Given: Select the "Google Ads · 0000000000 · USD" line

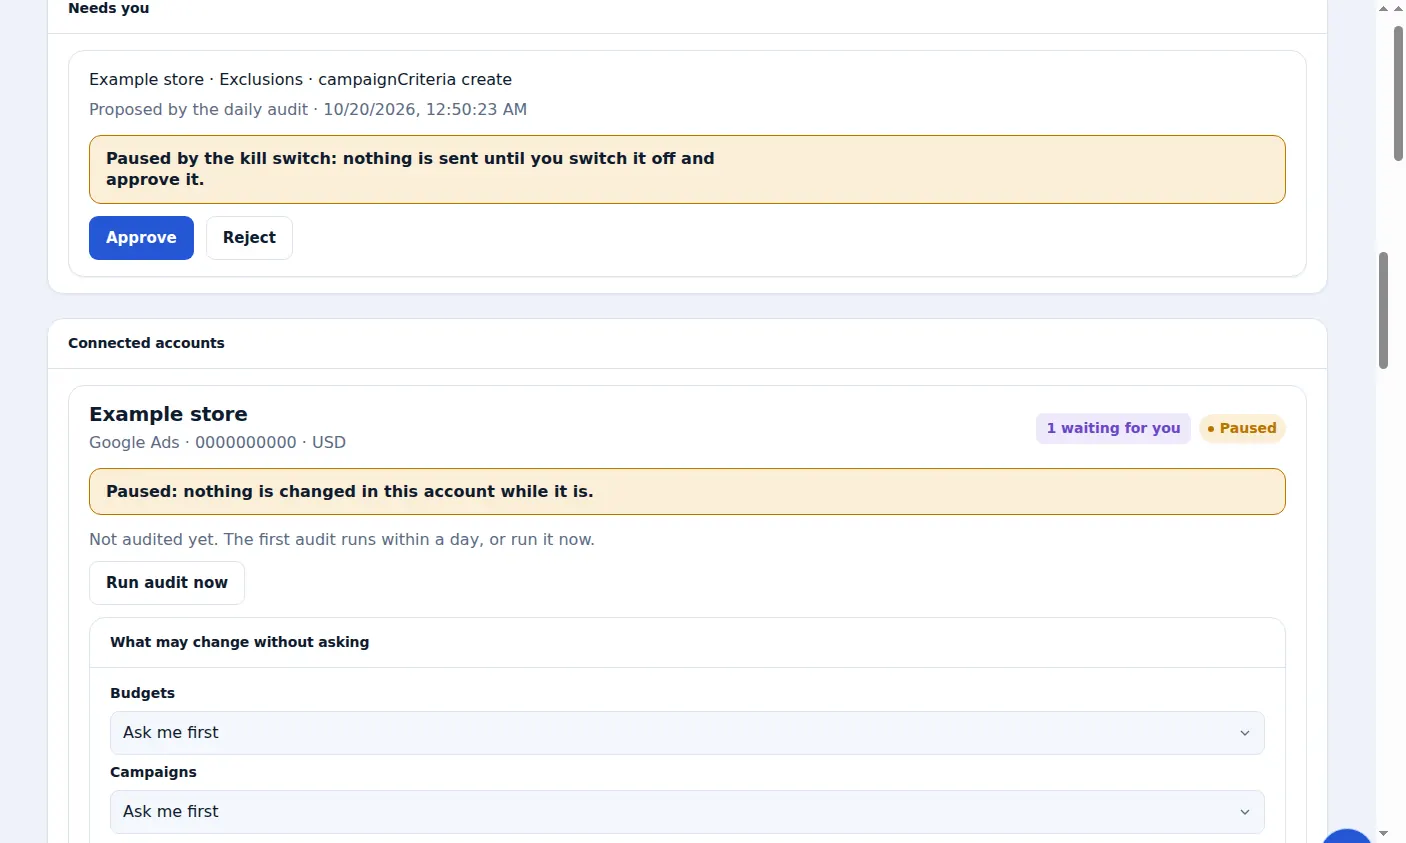Looking at the screenshot, I should coord(217,442).
